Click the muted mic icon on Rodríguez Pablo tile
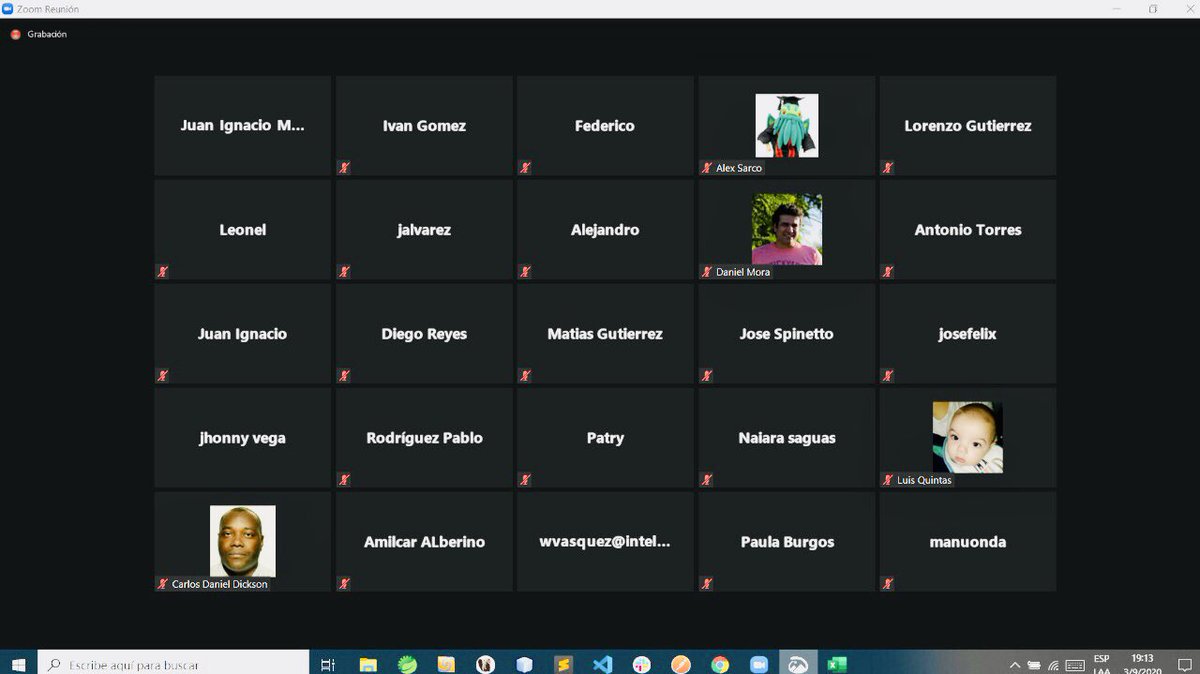Viewport: 1200px width, 674px height. coord(344,480)
